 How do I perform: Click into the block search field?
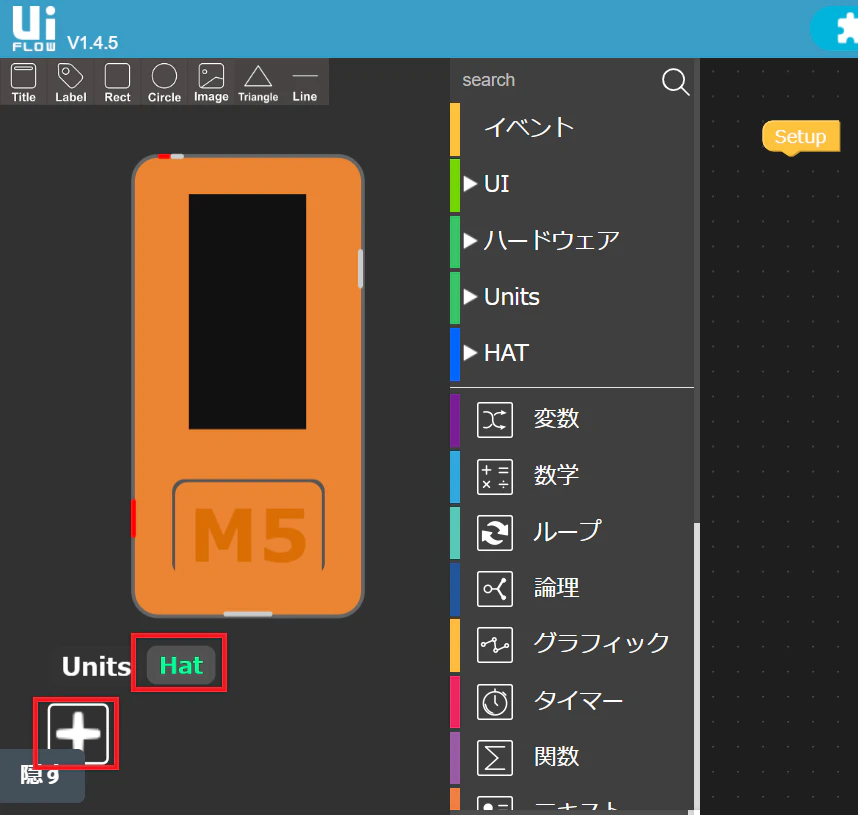[555, 80]
